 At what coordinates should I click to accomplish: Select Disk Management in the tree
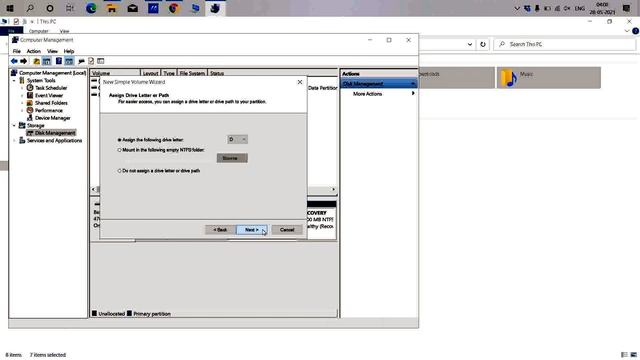(51, 133)
